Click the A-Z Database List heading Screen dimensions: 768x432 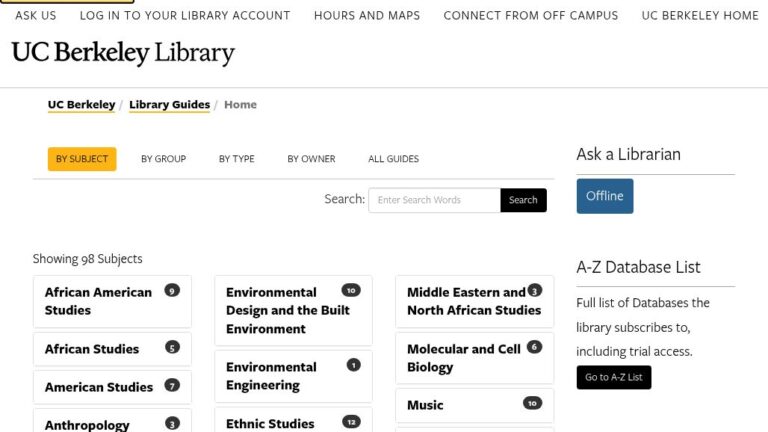pos(638,267)
